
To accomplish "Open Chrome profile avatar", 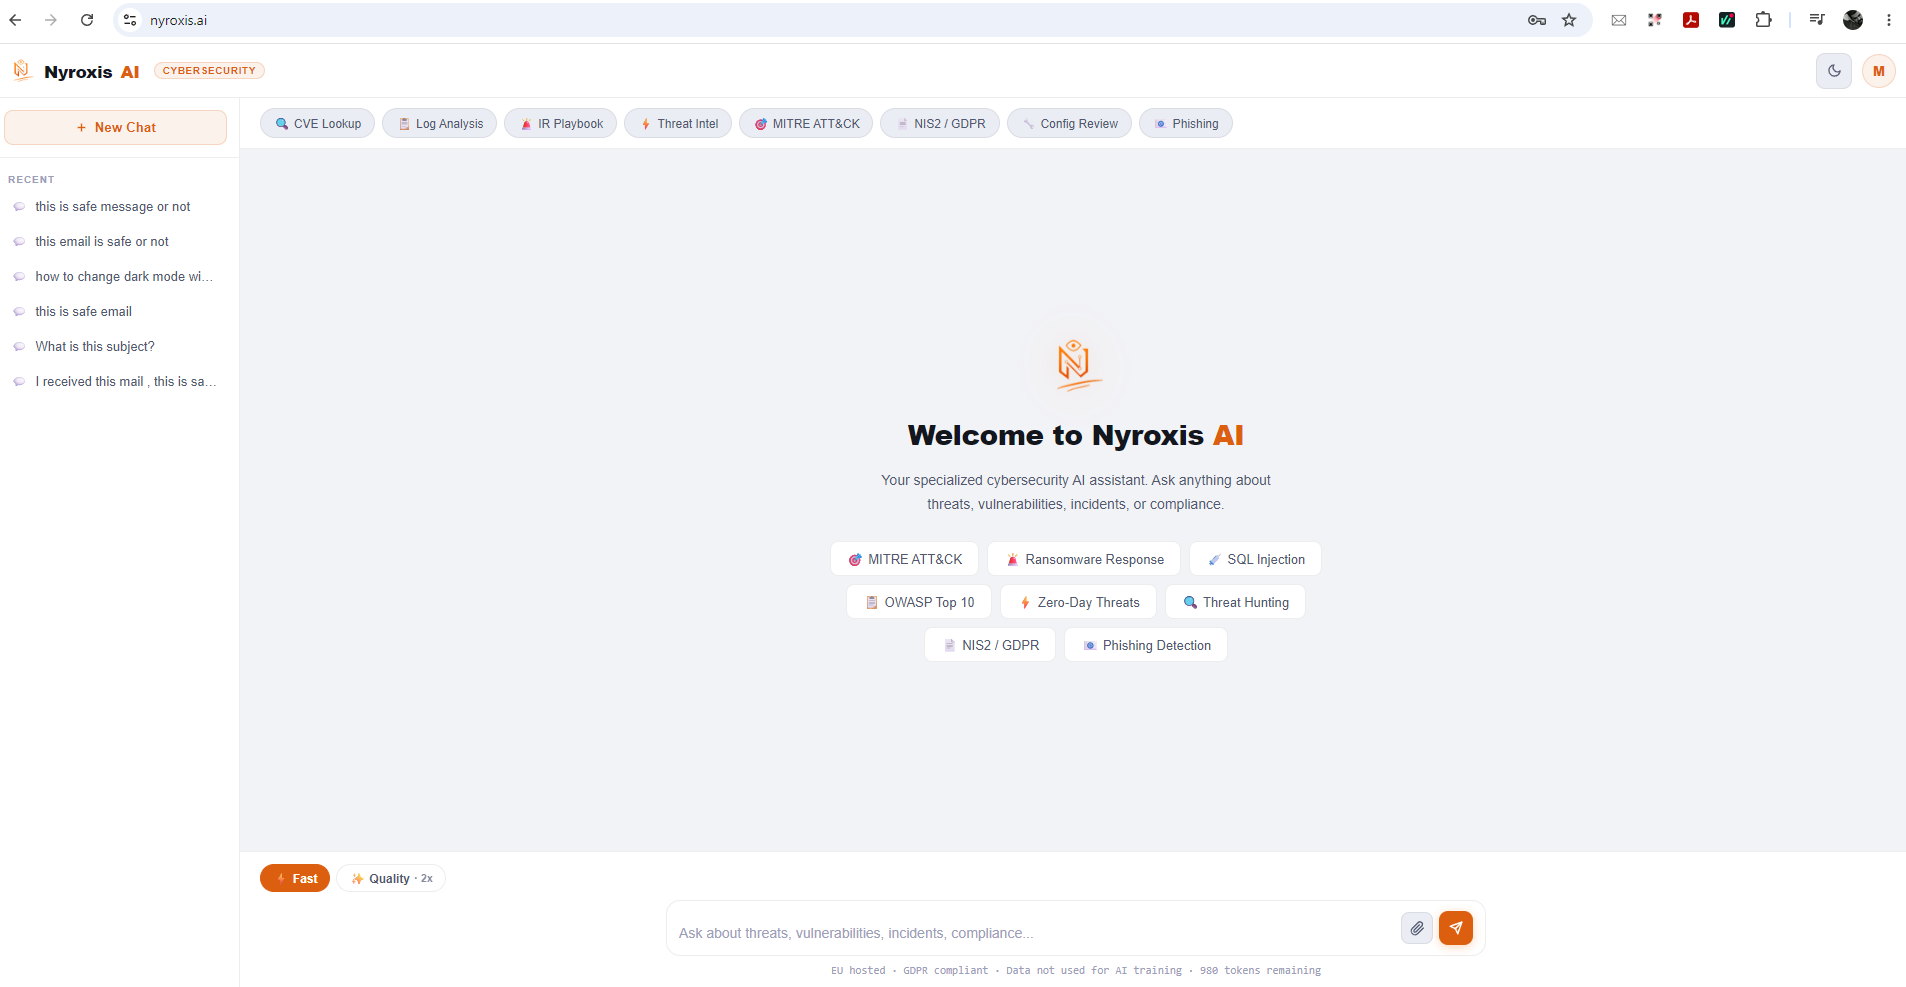I will [x=1853, y=20].
